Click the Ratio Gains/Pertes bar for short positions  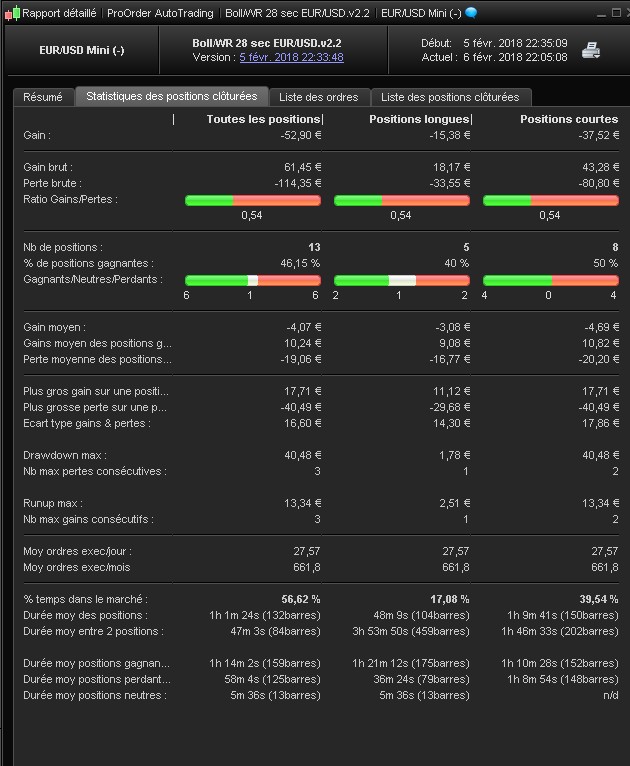coord(550,200)
